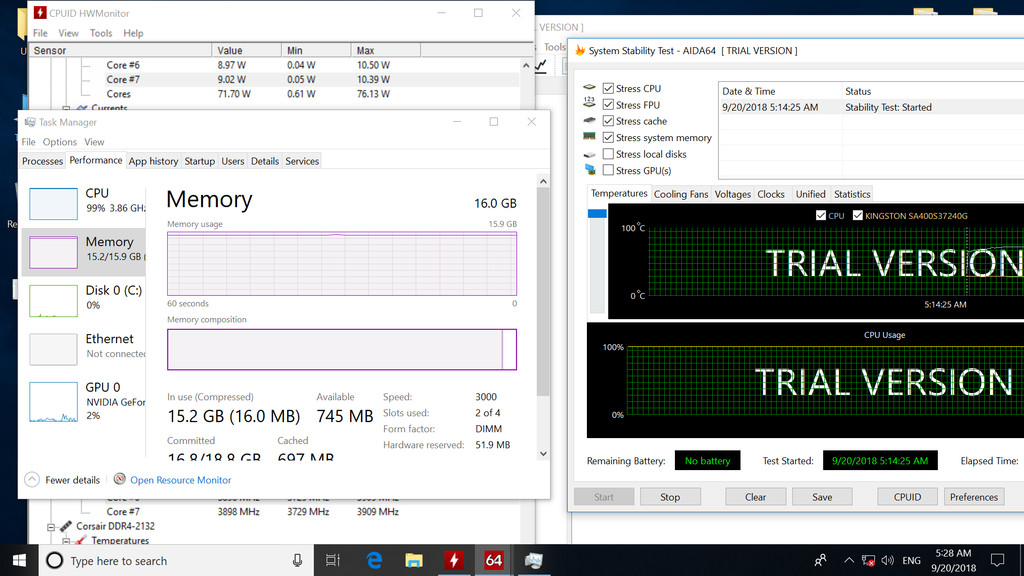Open File Explorer from taskbar
Viewport: 1024px width, 576px height.
pyautogui.click(x=414, y=560)
